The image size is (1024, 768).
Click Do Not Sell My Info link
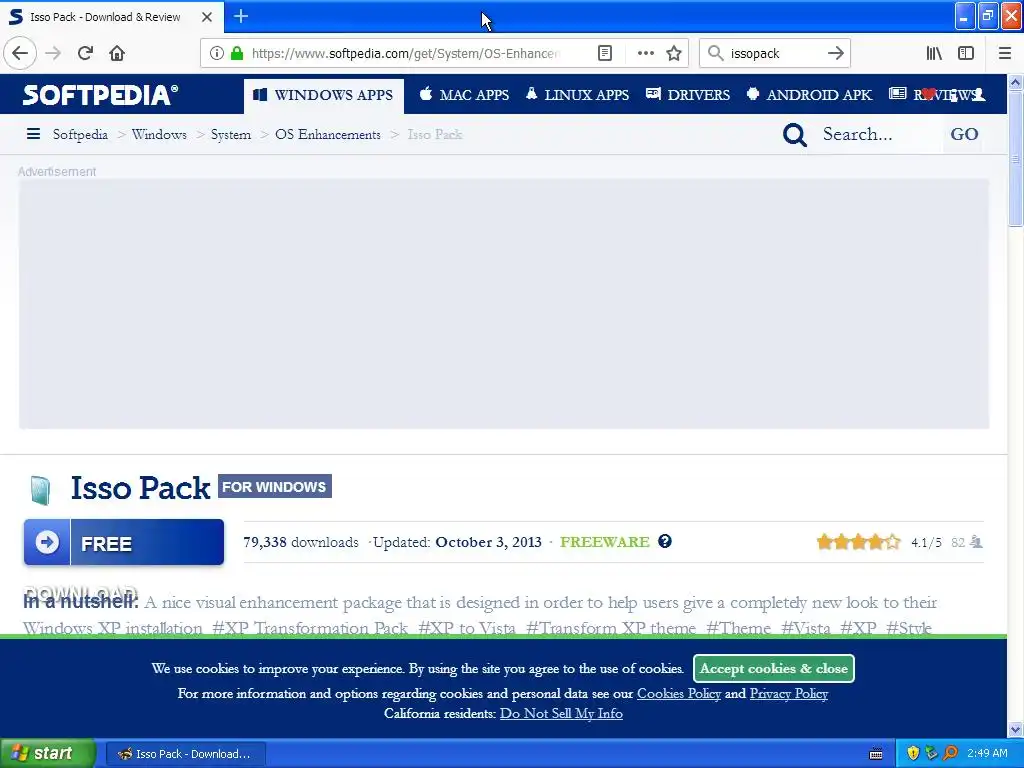(x=561, y=714)
